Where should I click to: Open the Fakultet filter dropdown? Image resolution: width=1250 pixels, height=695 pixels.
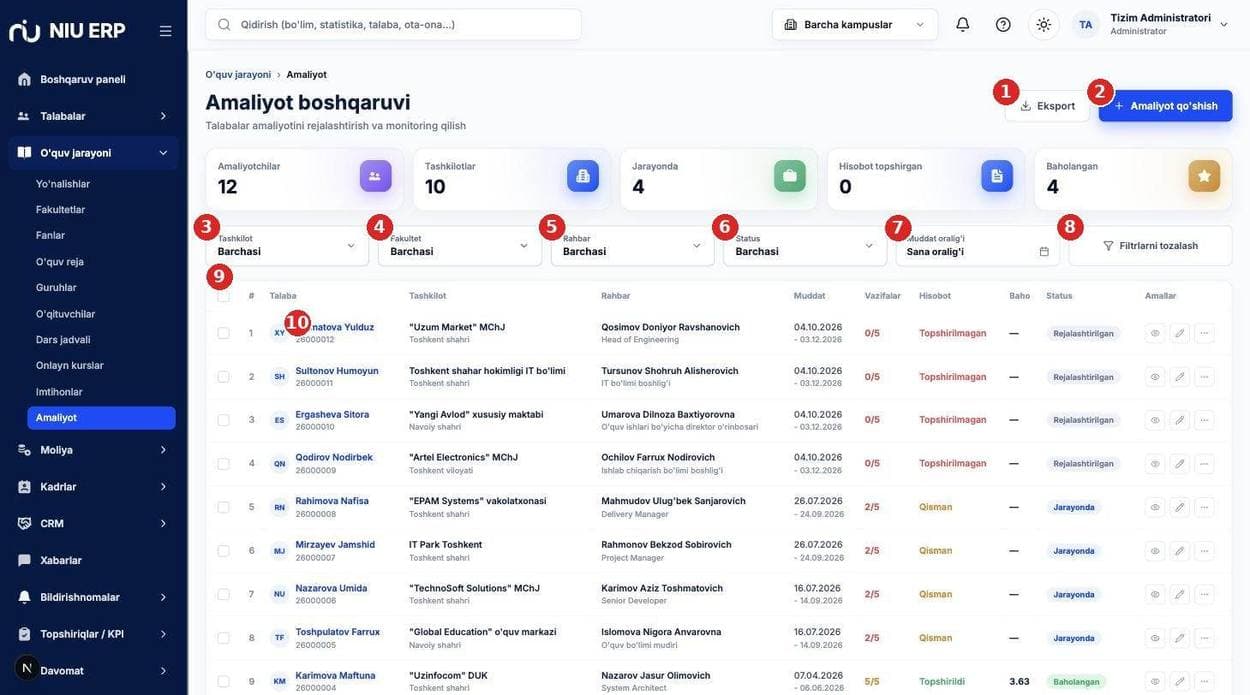[x=460, y=246]
